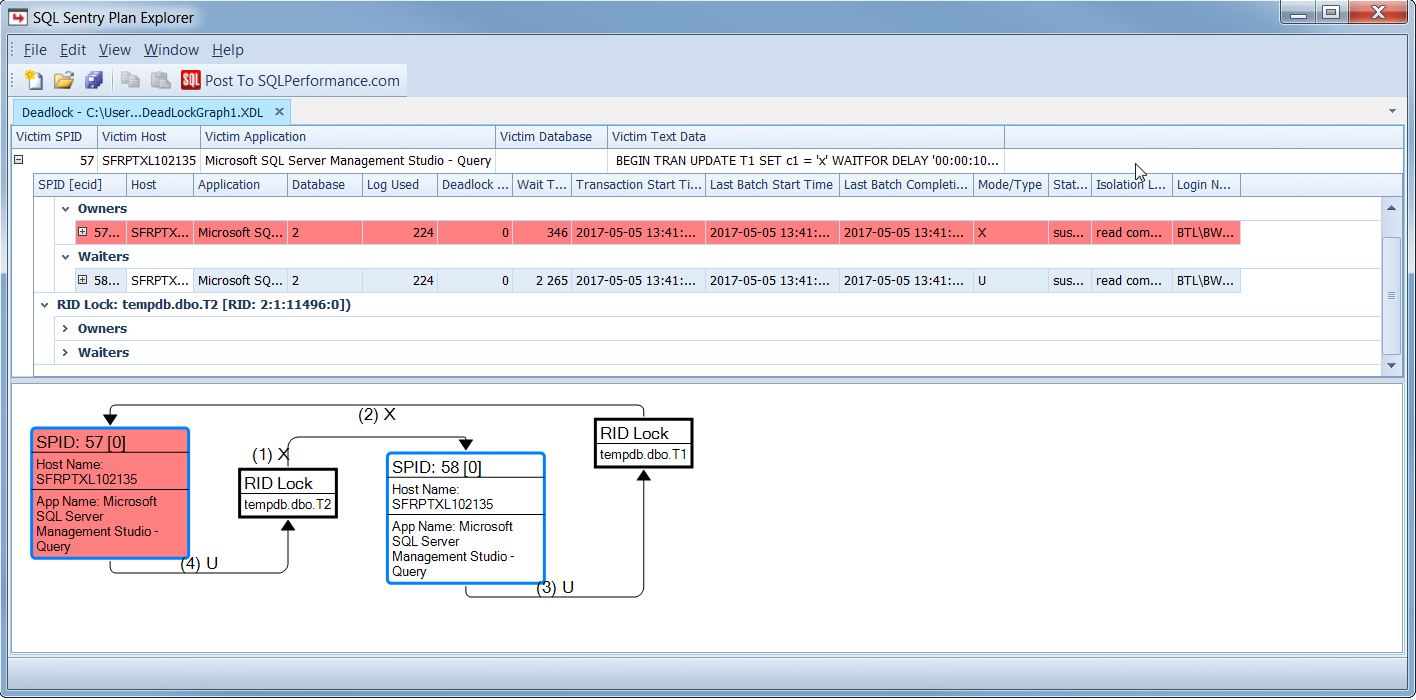Click the wait time cell '2 265'

tap(542, 281)
